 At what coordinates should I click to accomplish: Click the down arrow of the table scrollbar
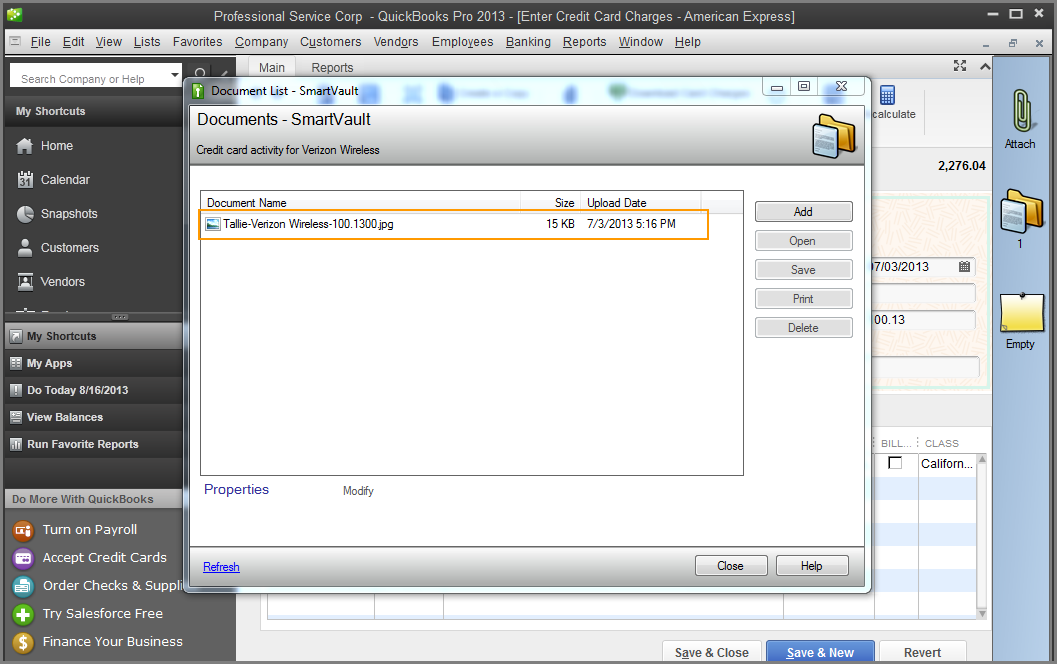(x=982, y=613)
